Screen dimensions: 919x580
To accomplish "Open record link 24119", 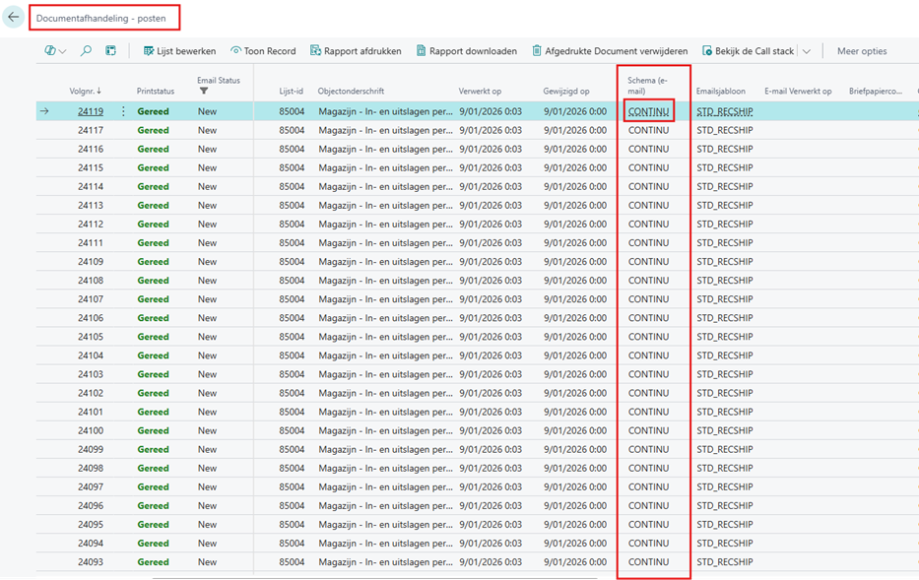I will point(90,112).
